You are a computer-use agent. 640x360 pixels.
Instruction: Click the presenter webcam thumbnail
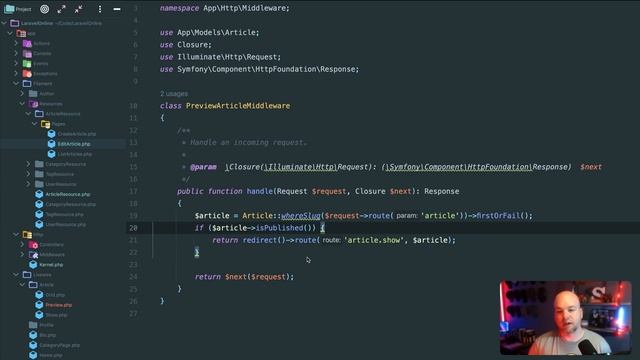click(566, 318)
